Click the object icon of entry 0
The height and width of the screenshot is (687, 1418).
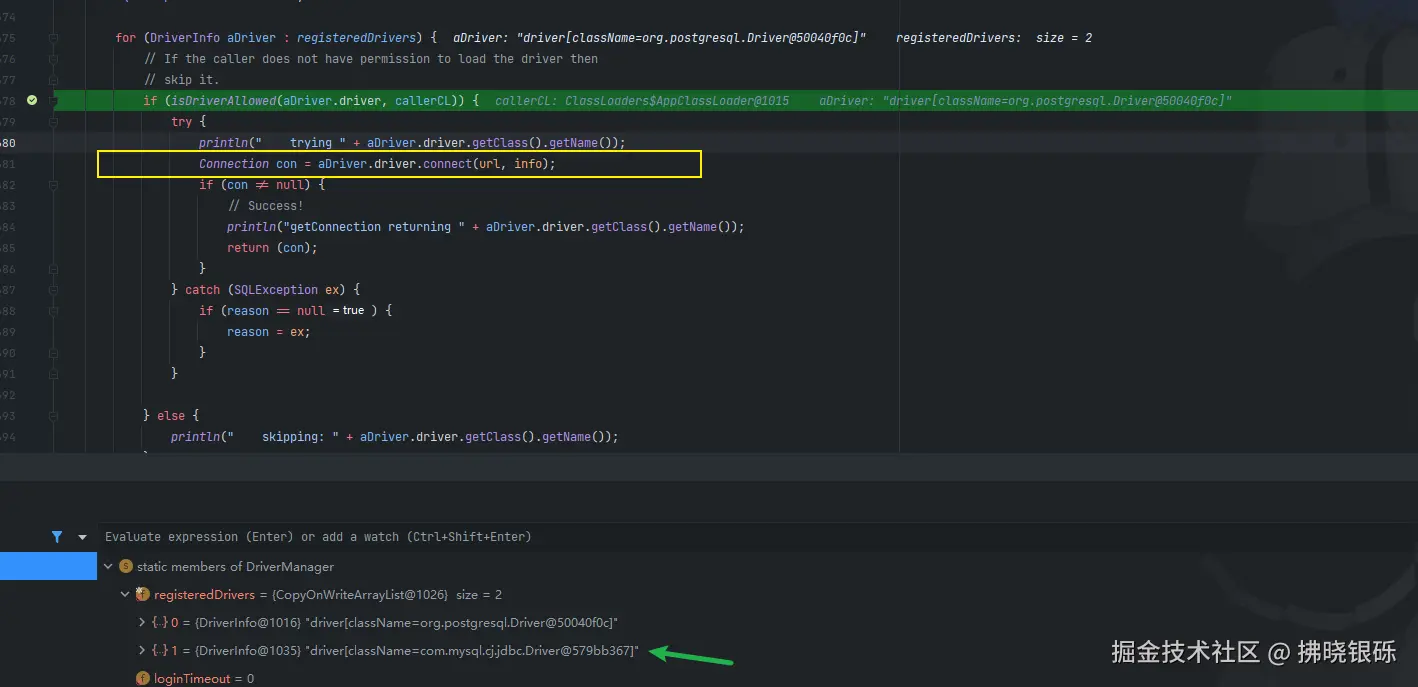[x=159, y=622]
